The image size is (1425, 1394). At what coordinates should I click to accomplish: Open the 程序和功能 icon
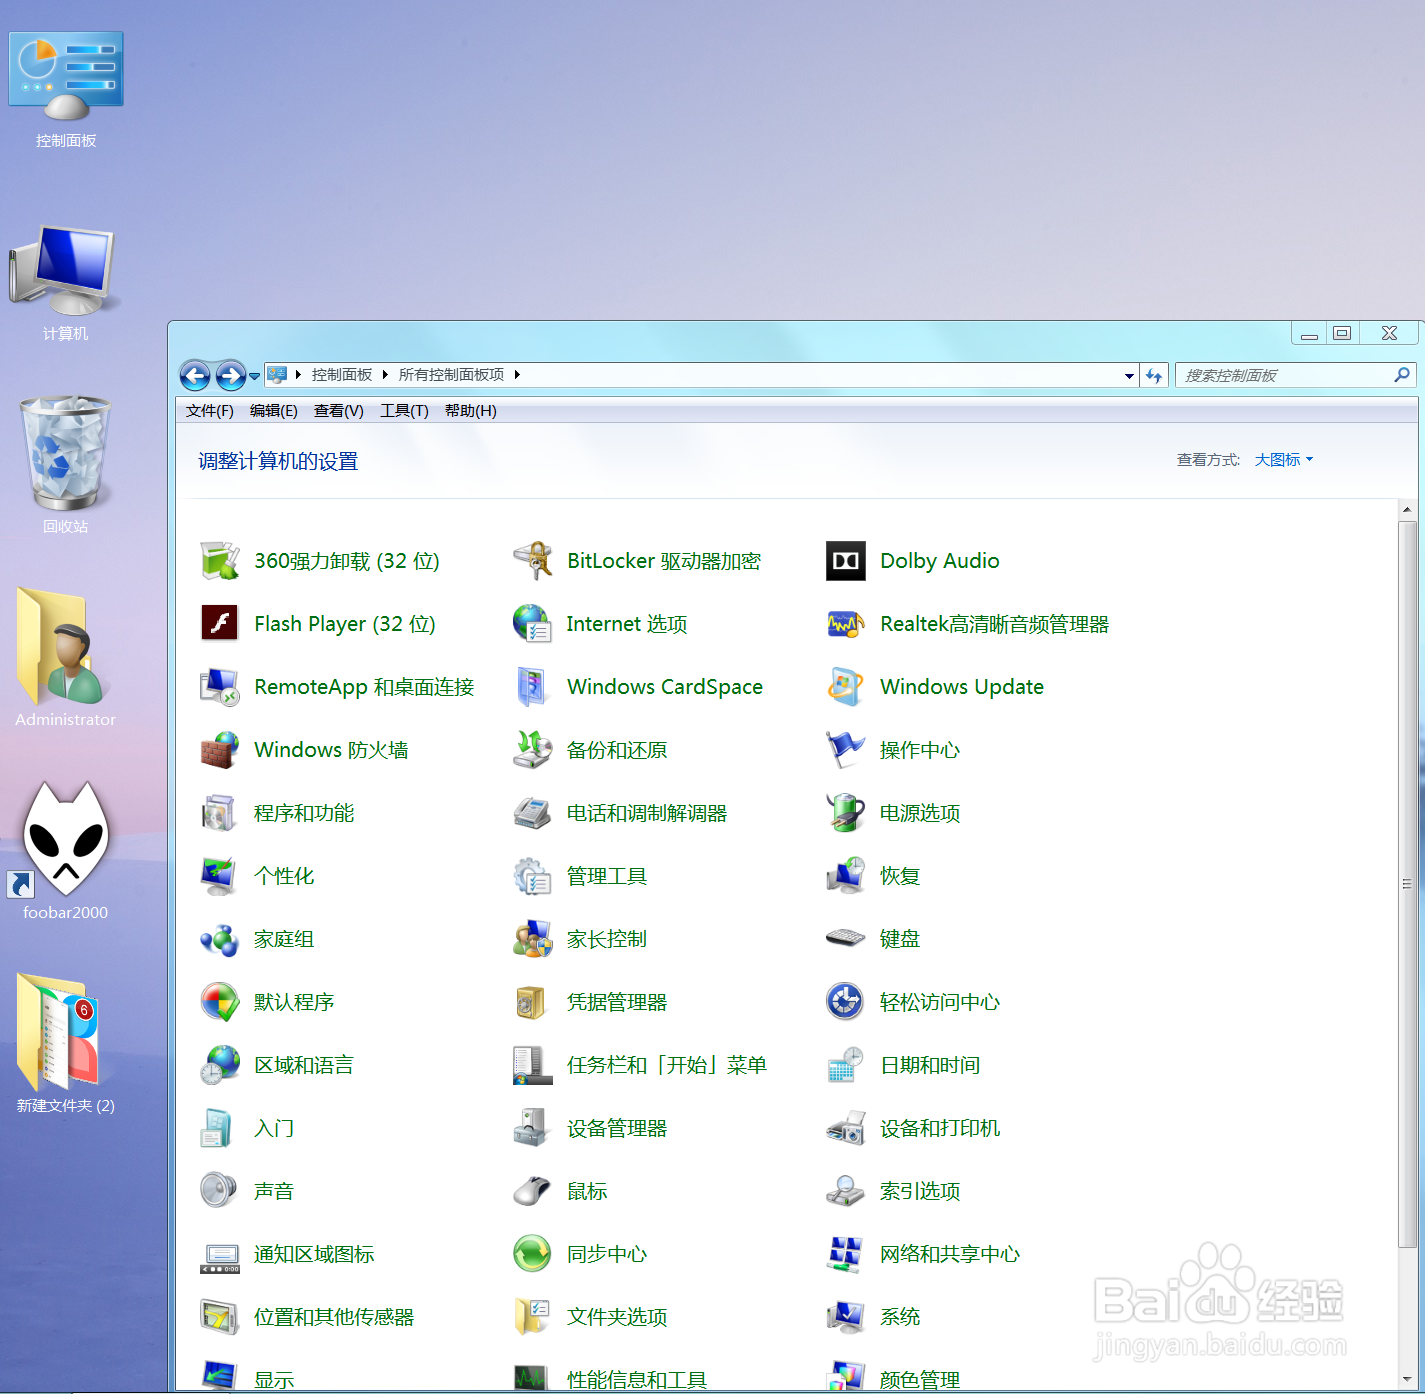[x=220, y=813]
